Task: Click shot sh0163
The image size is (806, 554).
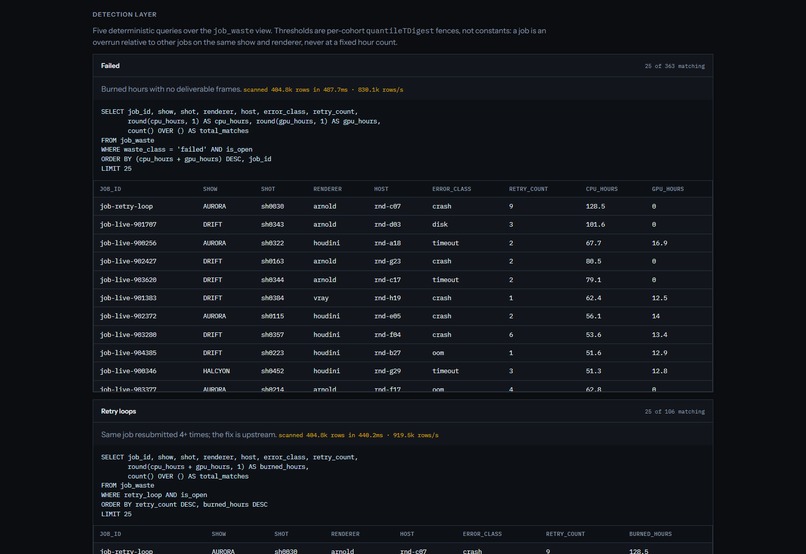Action: (x=272, y=261)
